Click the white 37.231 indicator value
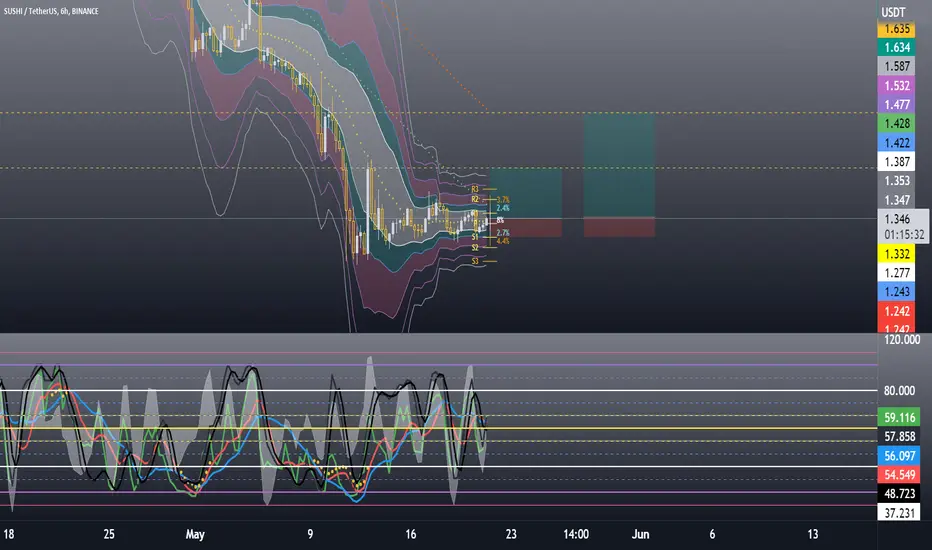Viewport: 932px width, 550px height. pos(899,513)
